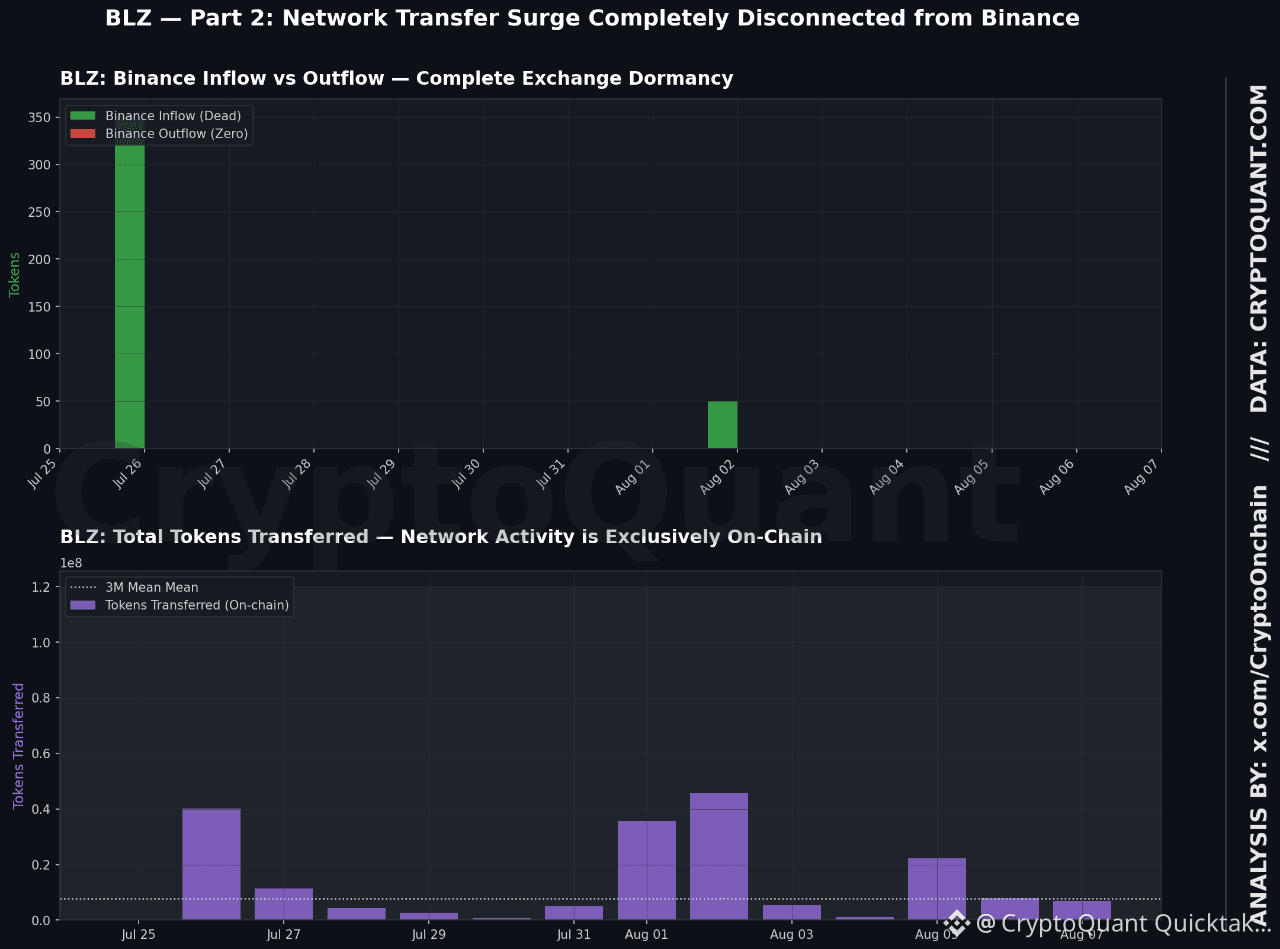Click the '0.8' tick on the transfers y-axis
The height and width of the screenshot is (949, 1280).
[x=41, y=698]
